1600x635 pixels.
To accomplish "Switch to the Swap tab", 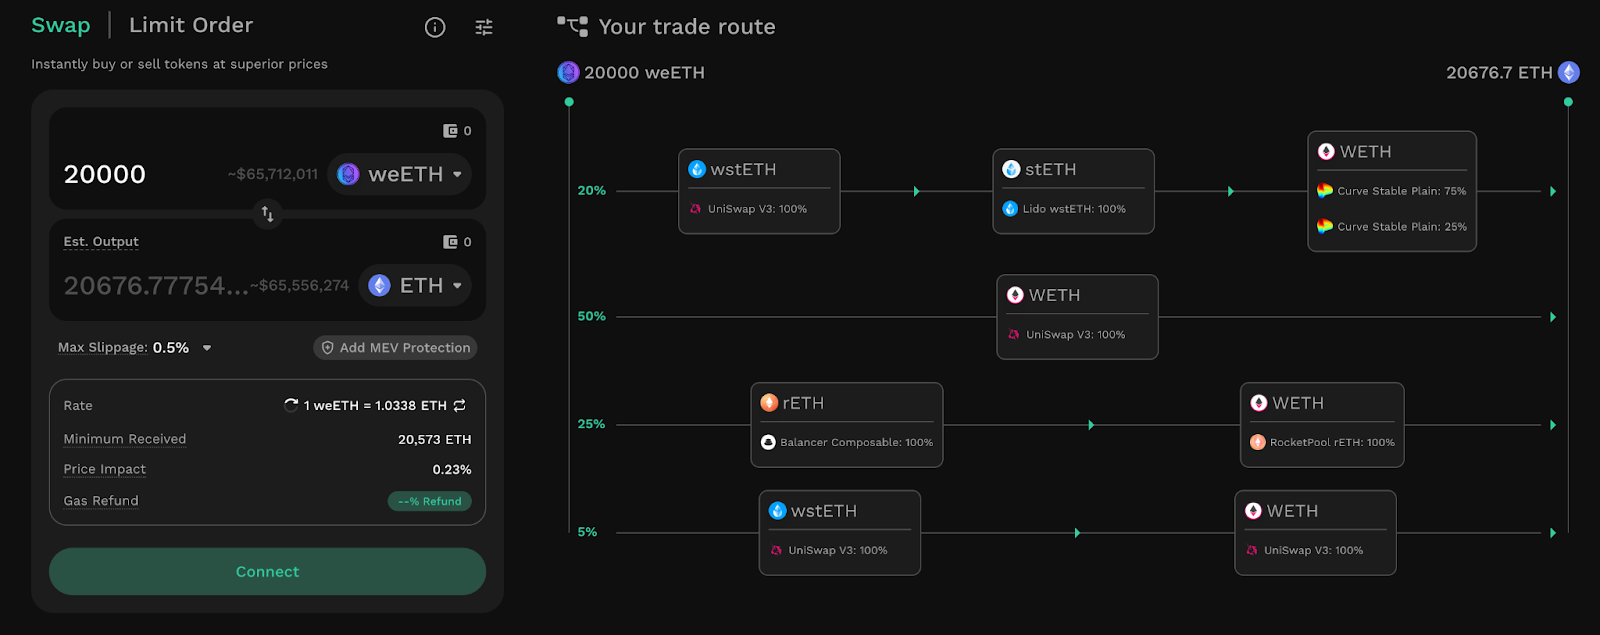I will [61, 25].
